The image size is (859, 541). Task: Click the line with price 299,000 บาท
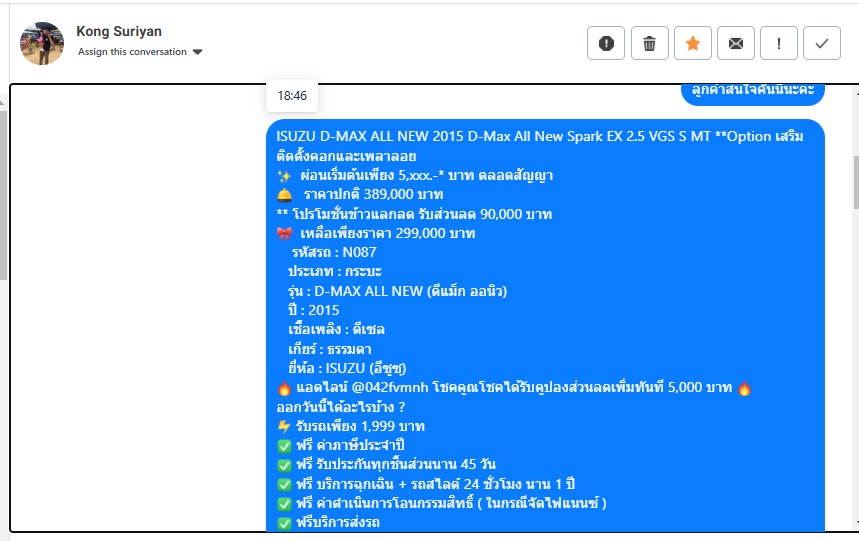(376, 233)
